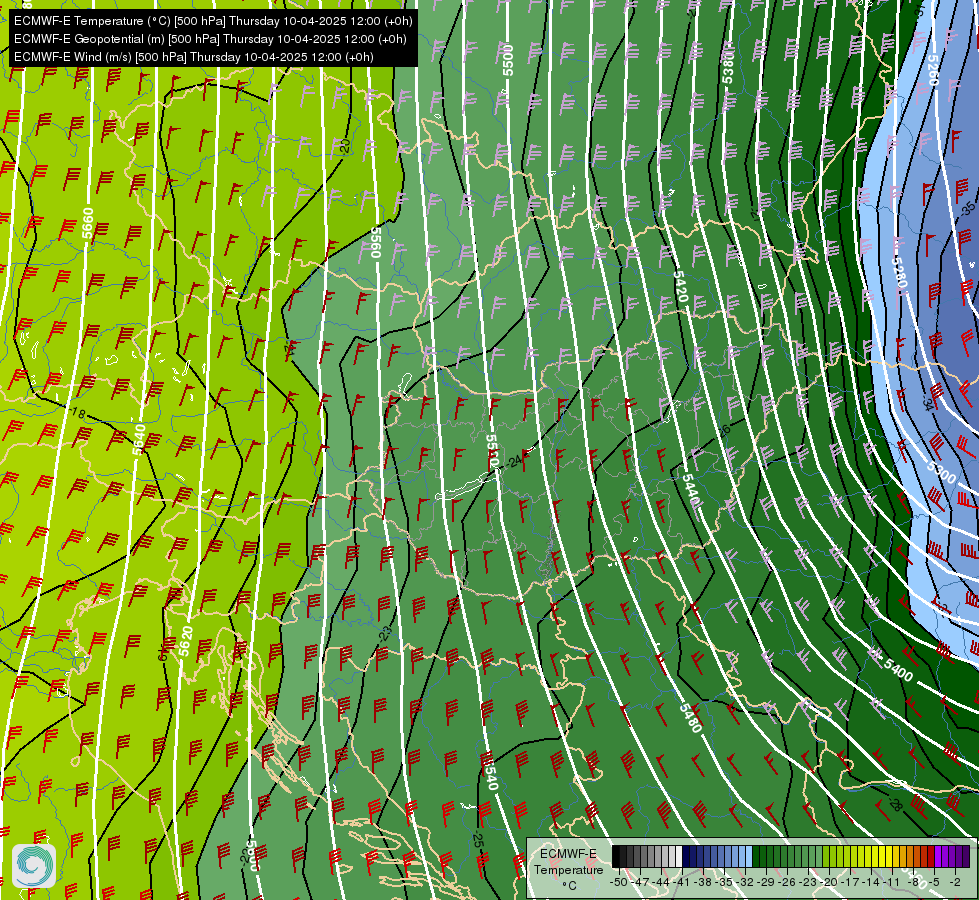Select the ECMWF-E Geopotential 500 hPa title line
The image size is (979, 900).
[210, 39]
